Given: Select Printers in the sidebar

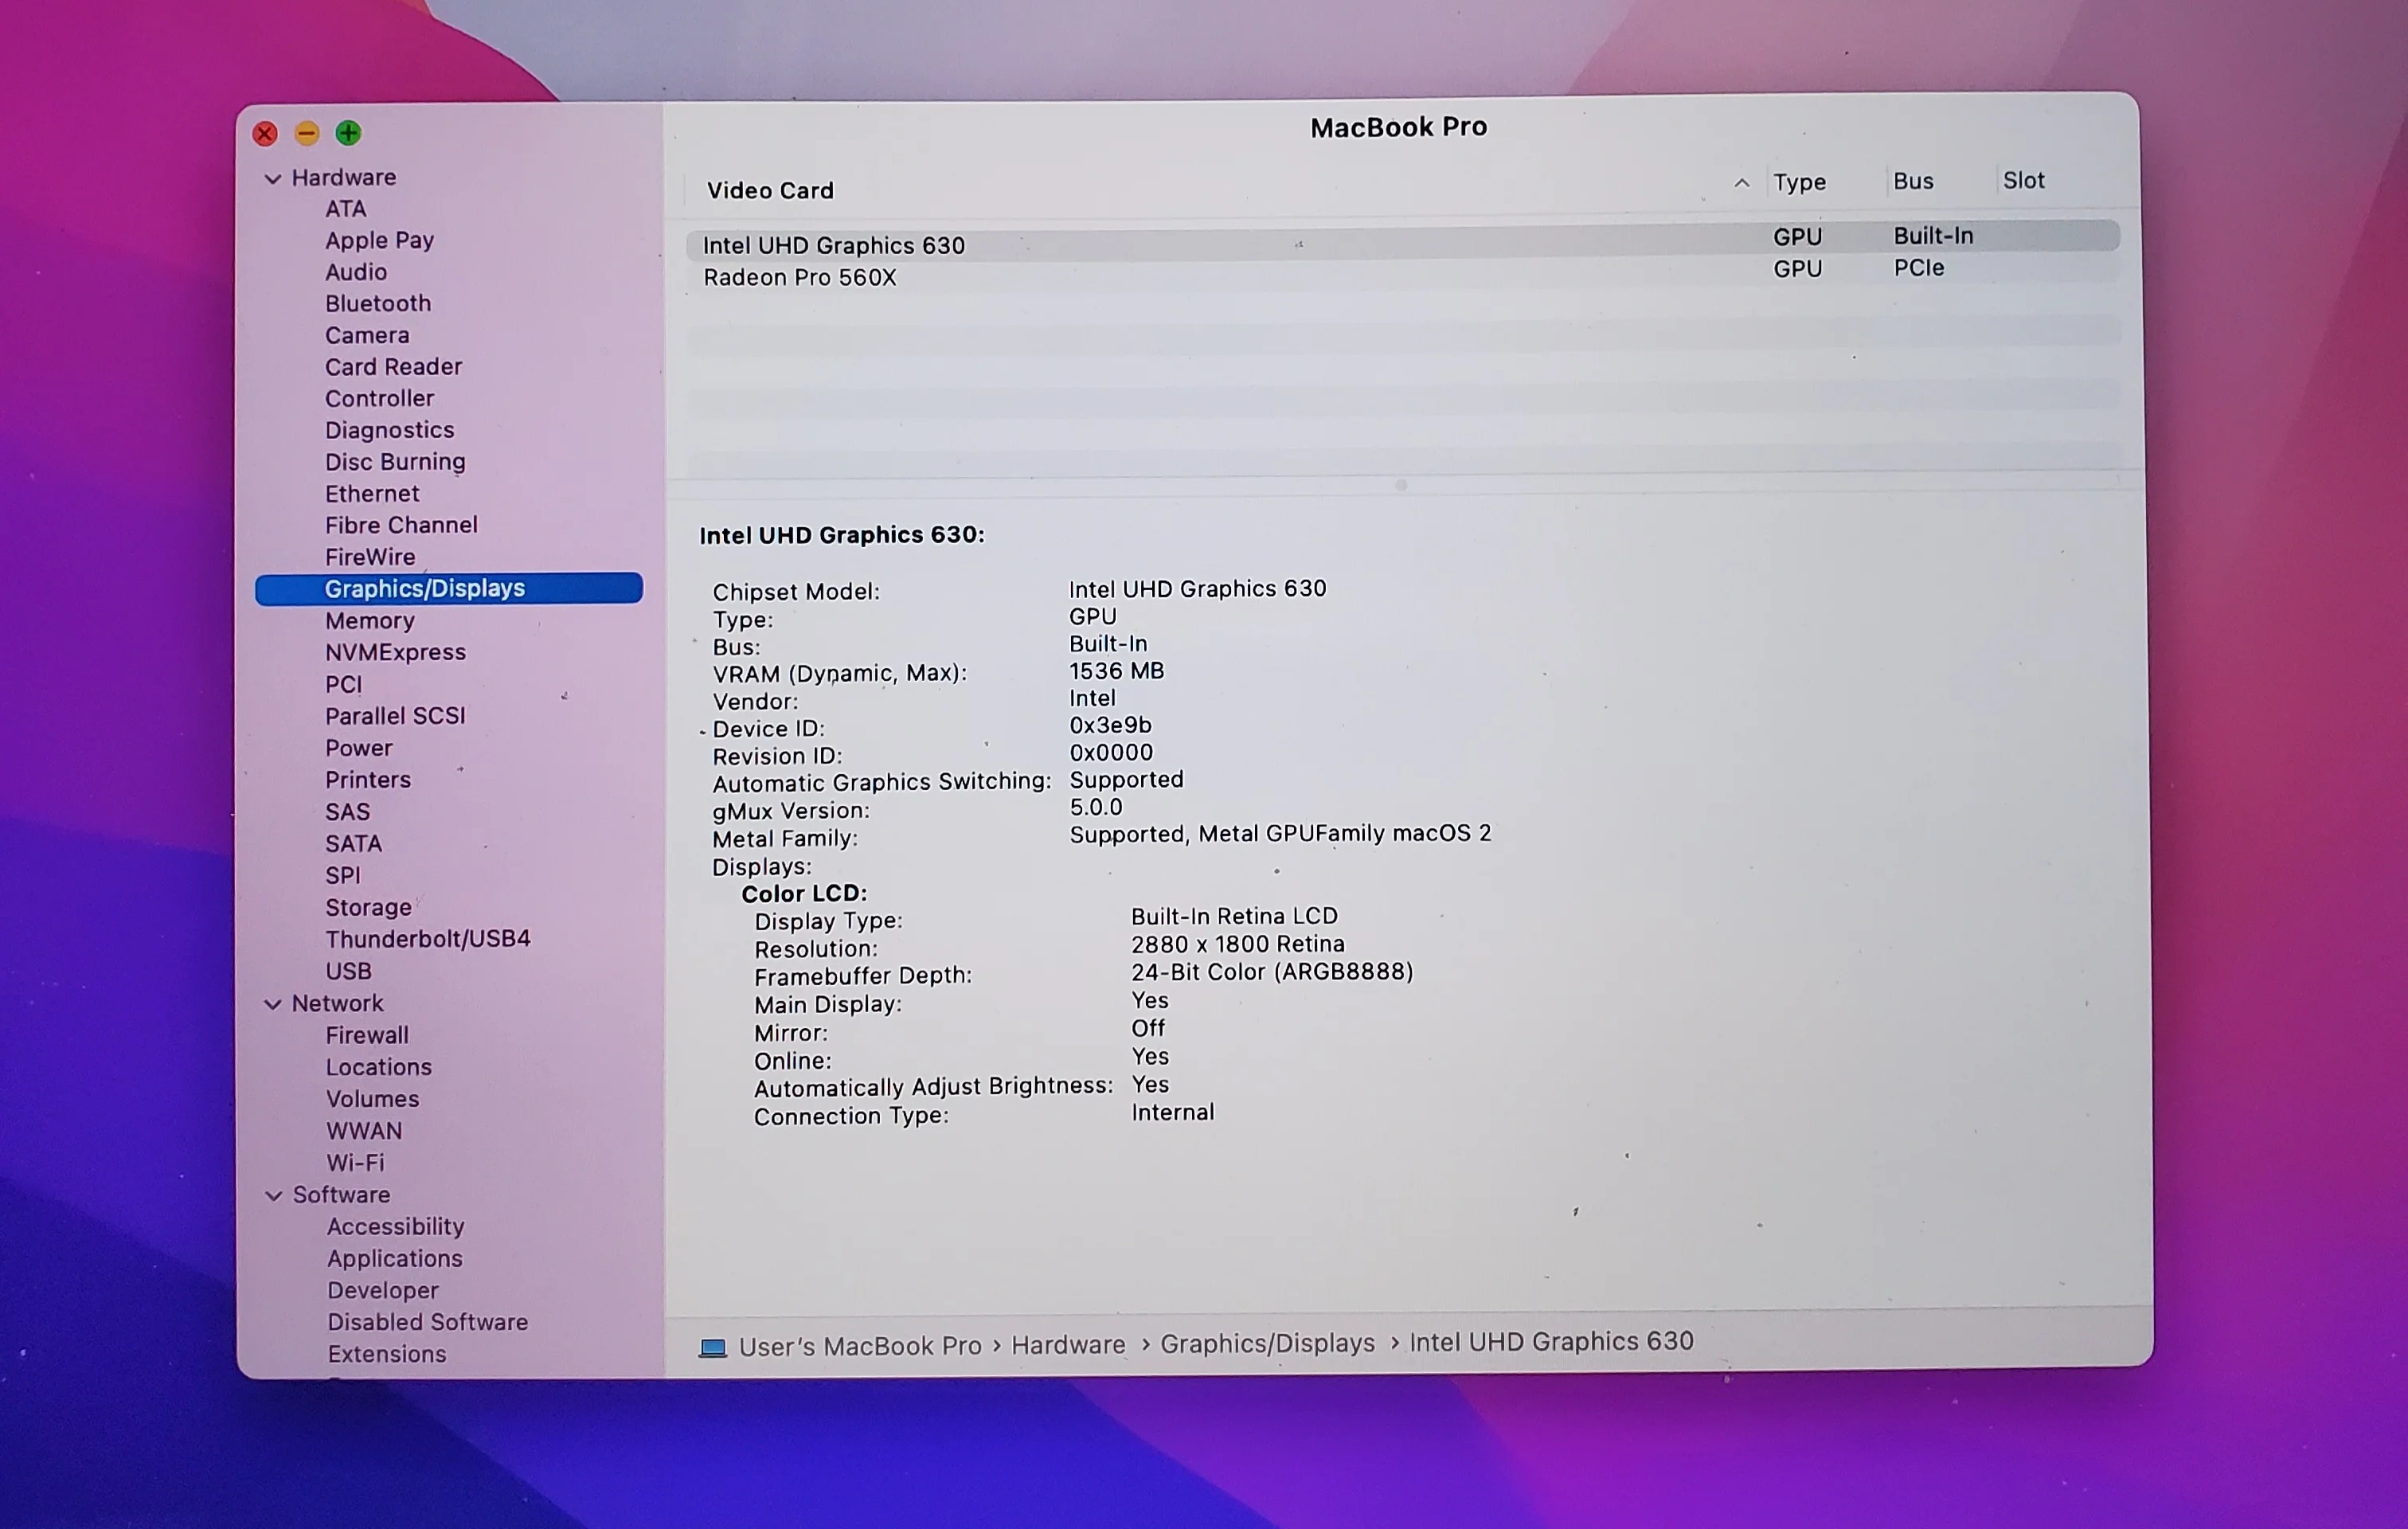Looking at the screenshot, I should click(x=367, y=781).
